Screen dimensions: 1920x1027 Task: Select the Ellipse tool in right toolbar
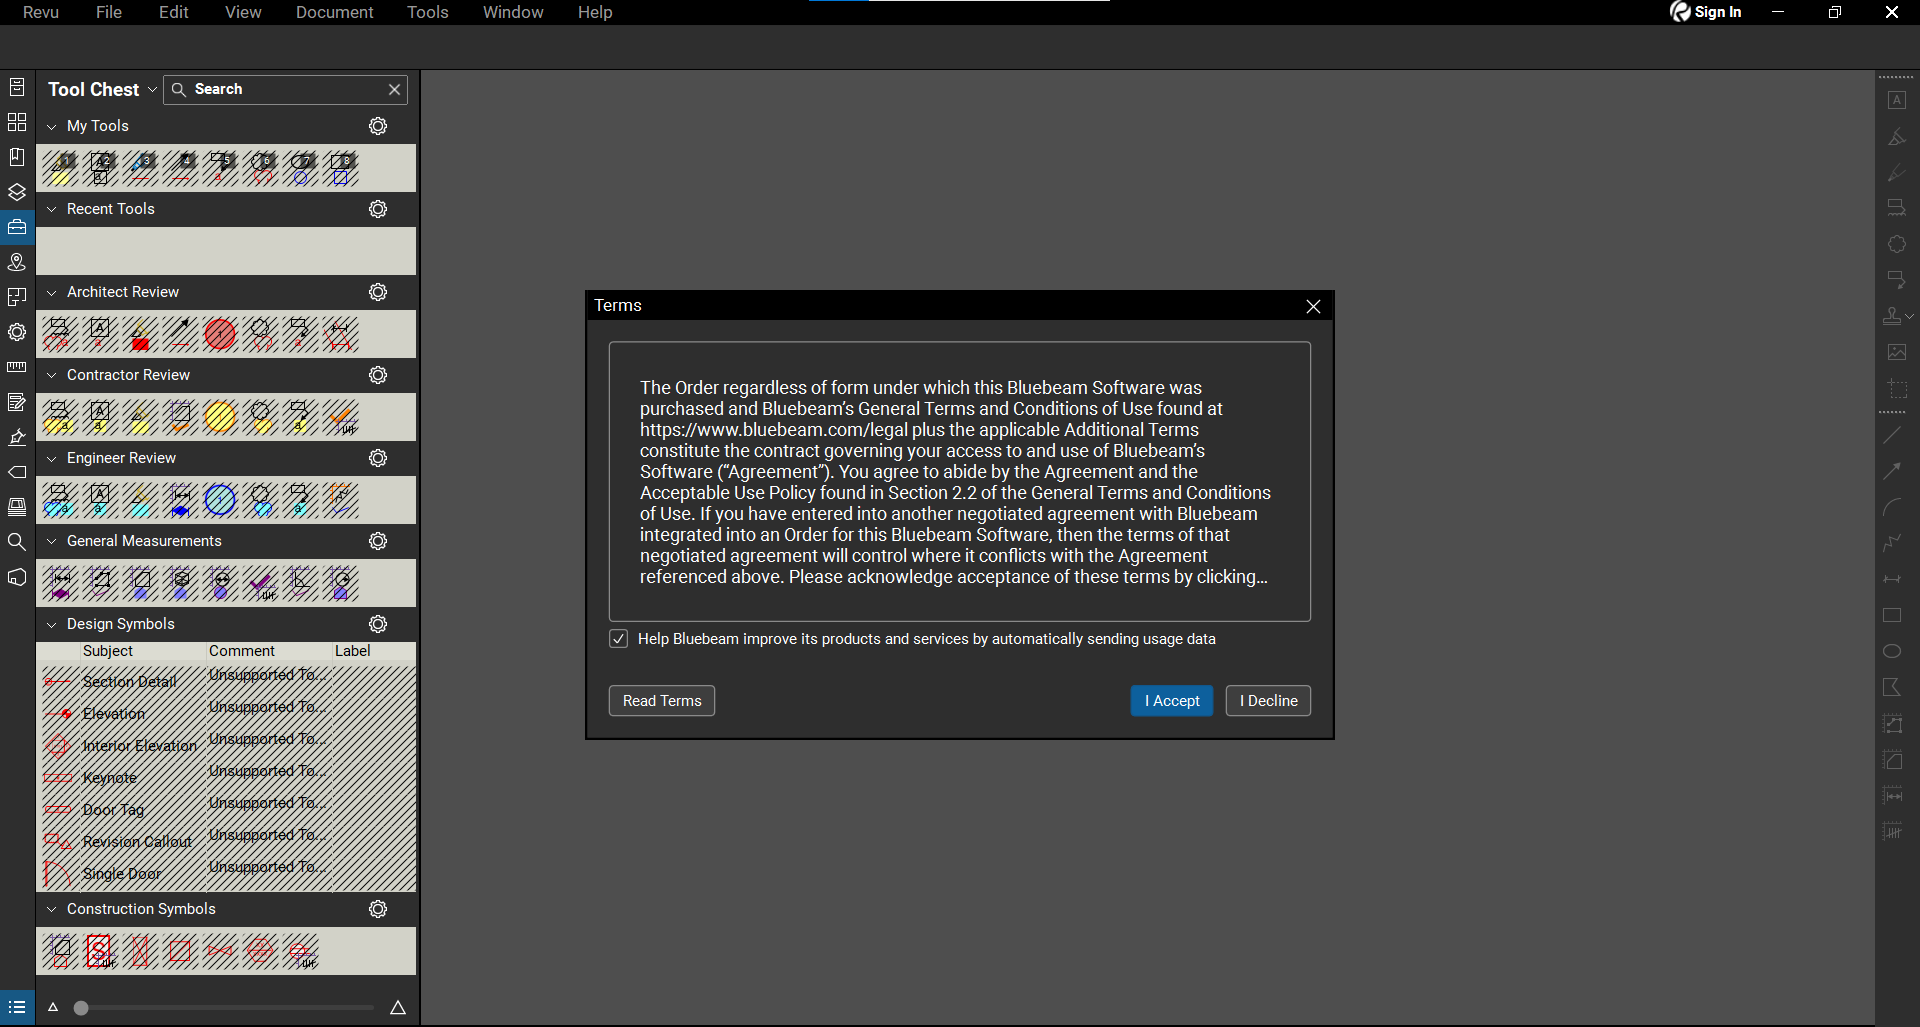point(1892,652)
